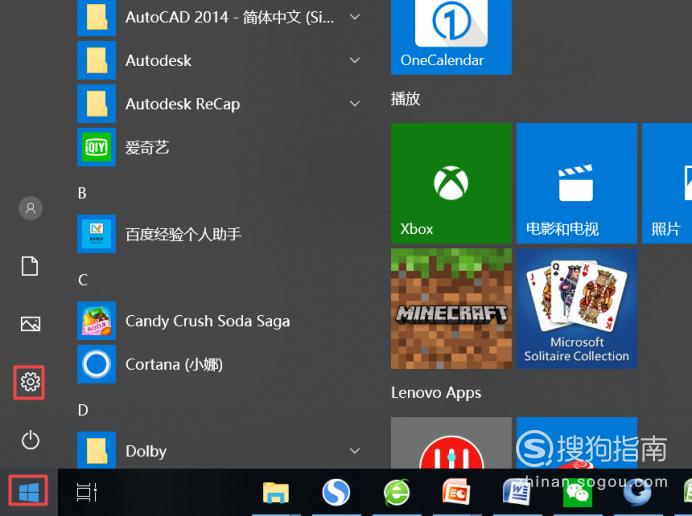Open the 照片 tile
This screenshot has height=516, width=692.
tap(667, 183)
